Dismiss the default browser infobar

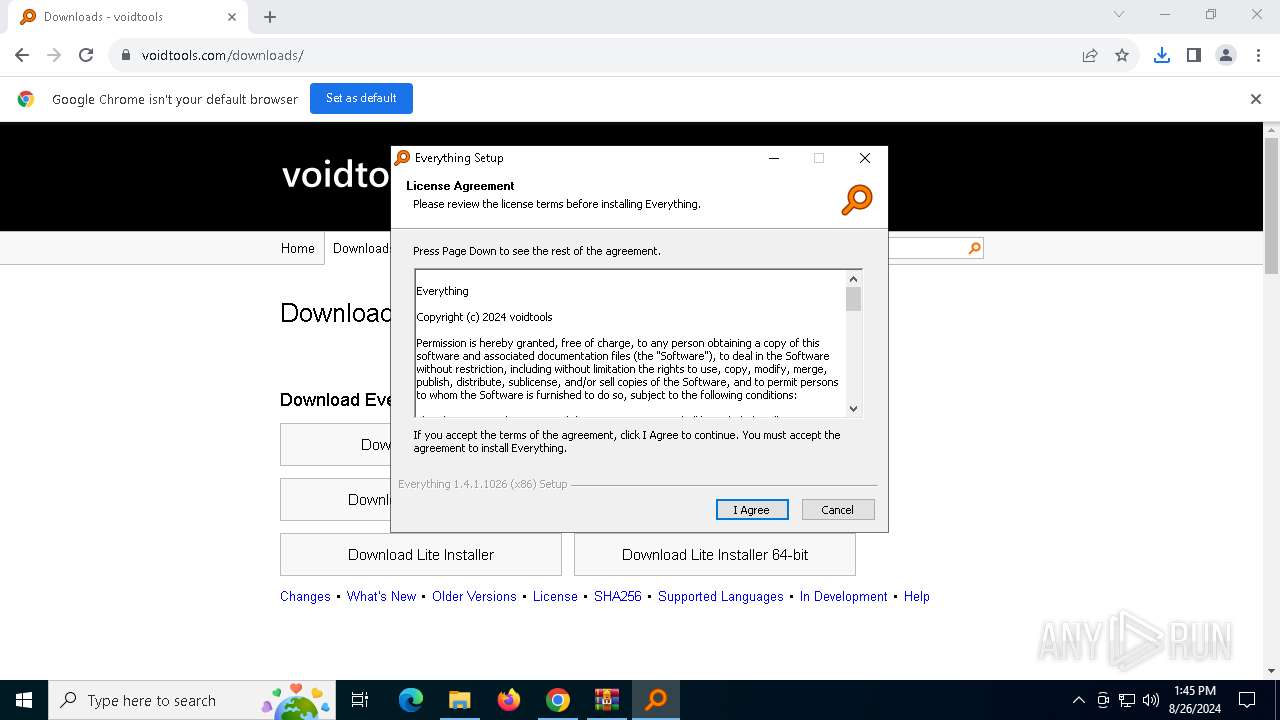pyautogui.click(x=1255, y=99)
